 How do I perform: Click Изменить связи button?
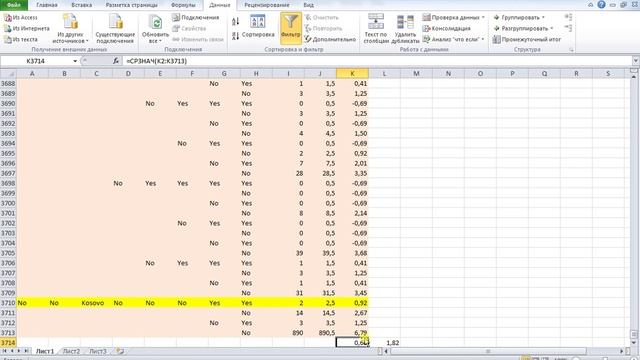click(198, 40)
